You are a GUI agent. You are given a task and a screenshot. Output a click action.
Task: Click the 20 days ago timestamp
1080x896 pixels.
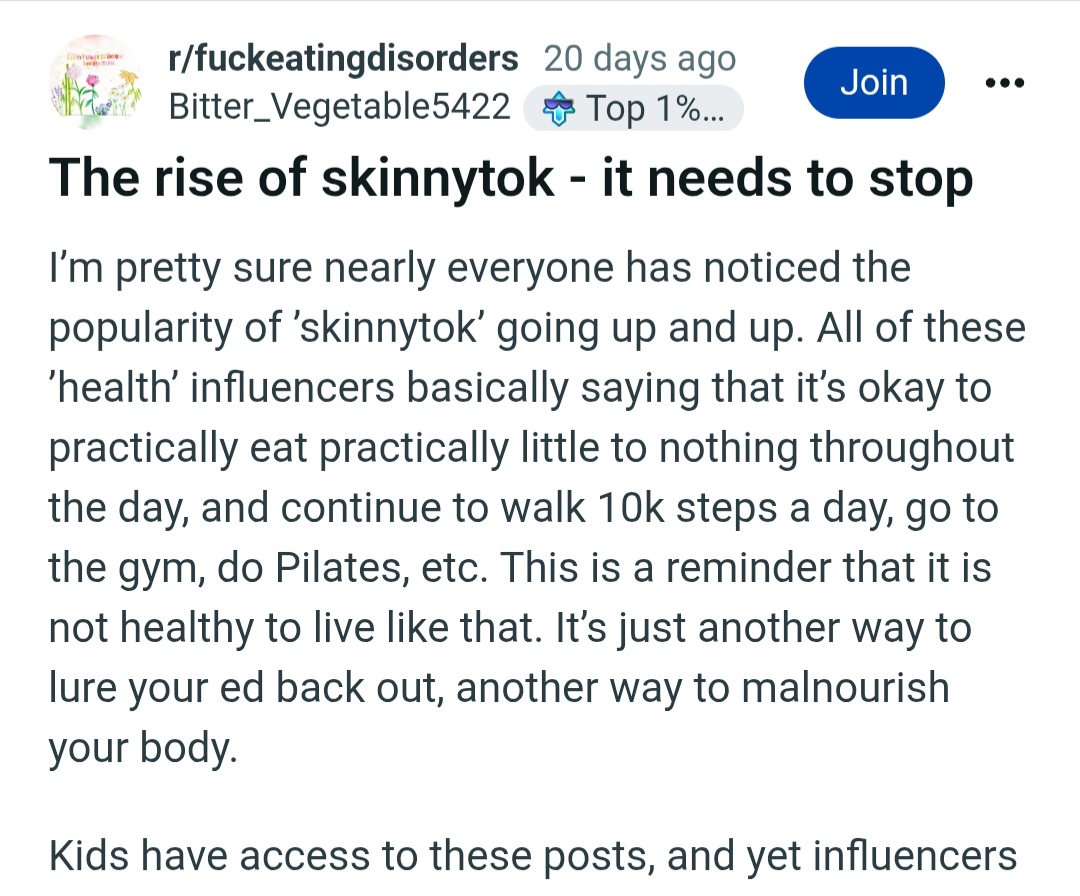click(640, 59)
